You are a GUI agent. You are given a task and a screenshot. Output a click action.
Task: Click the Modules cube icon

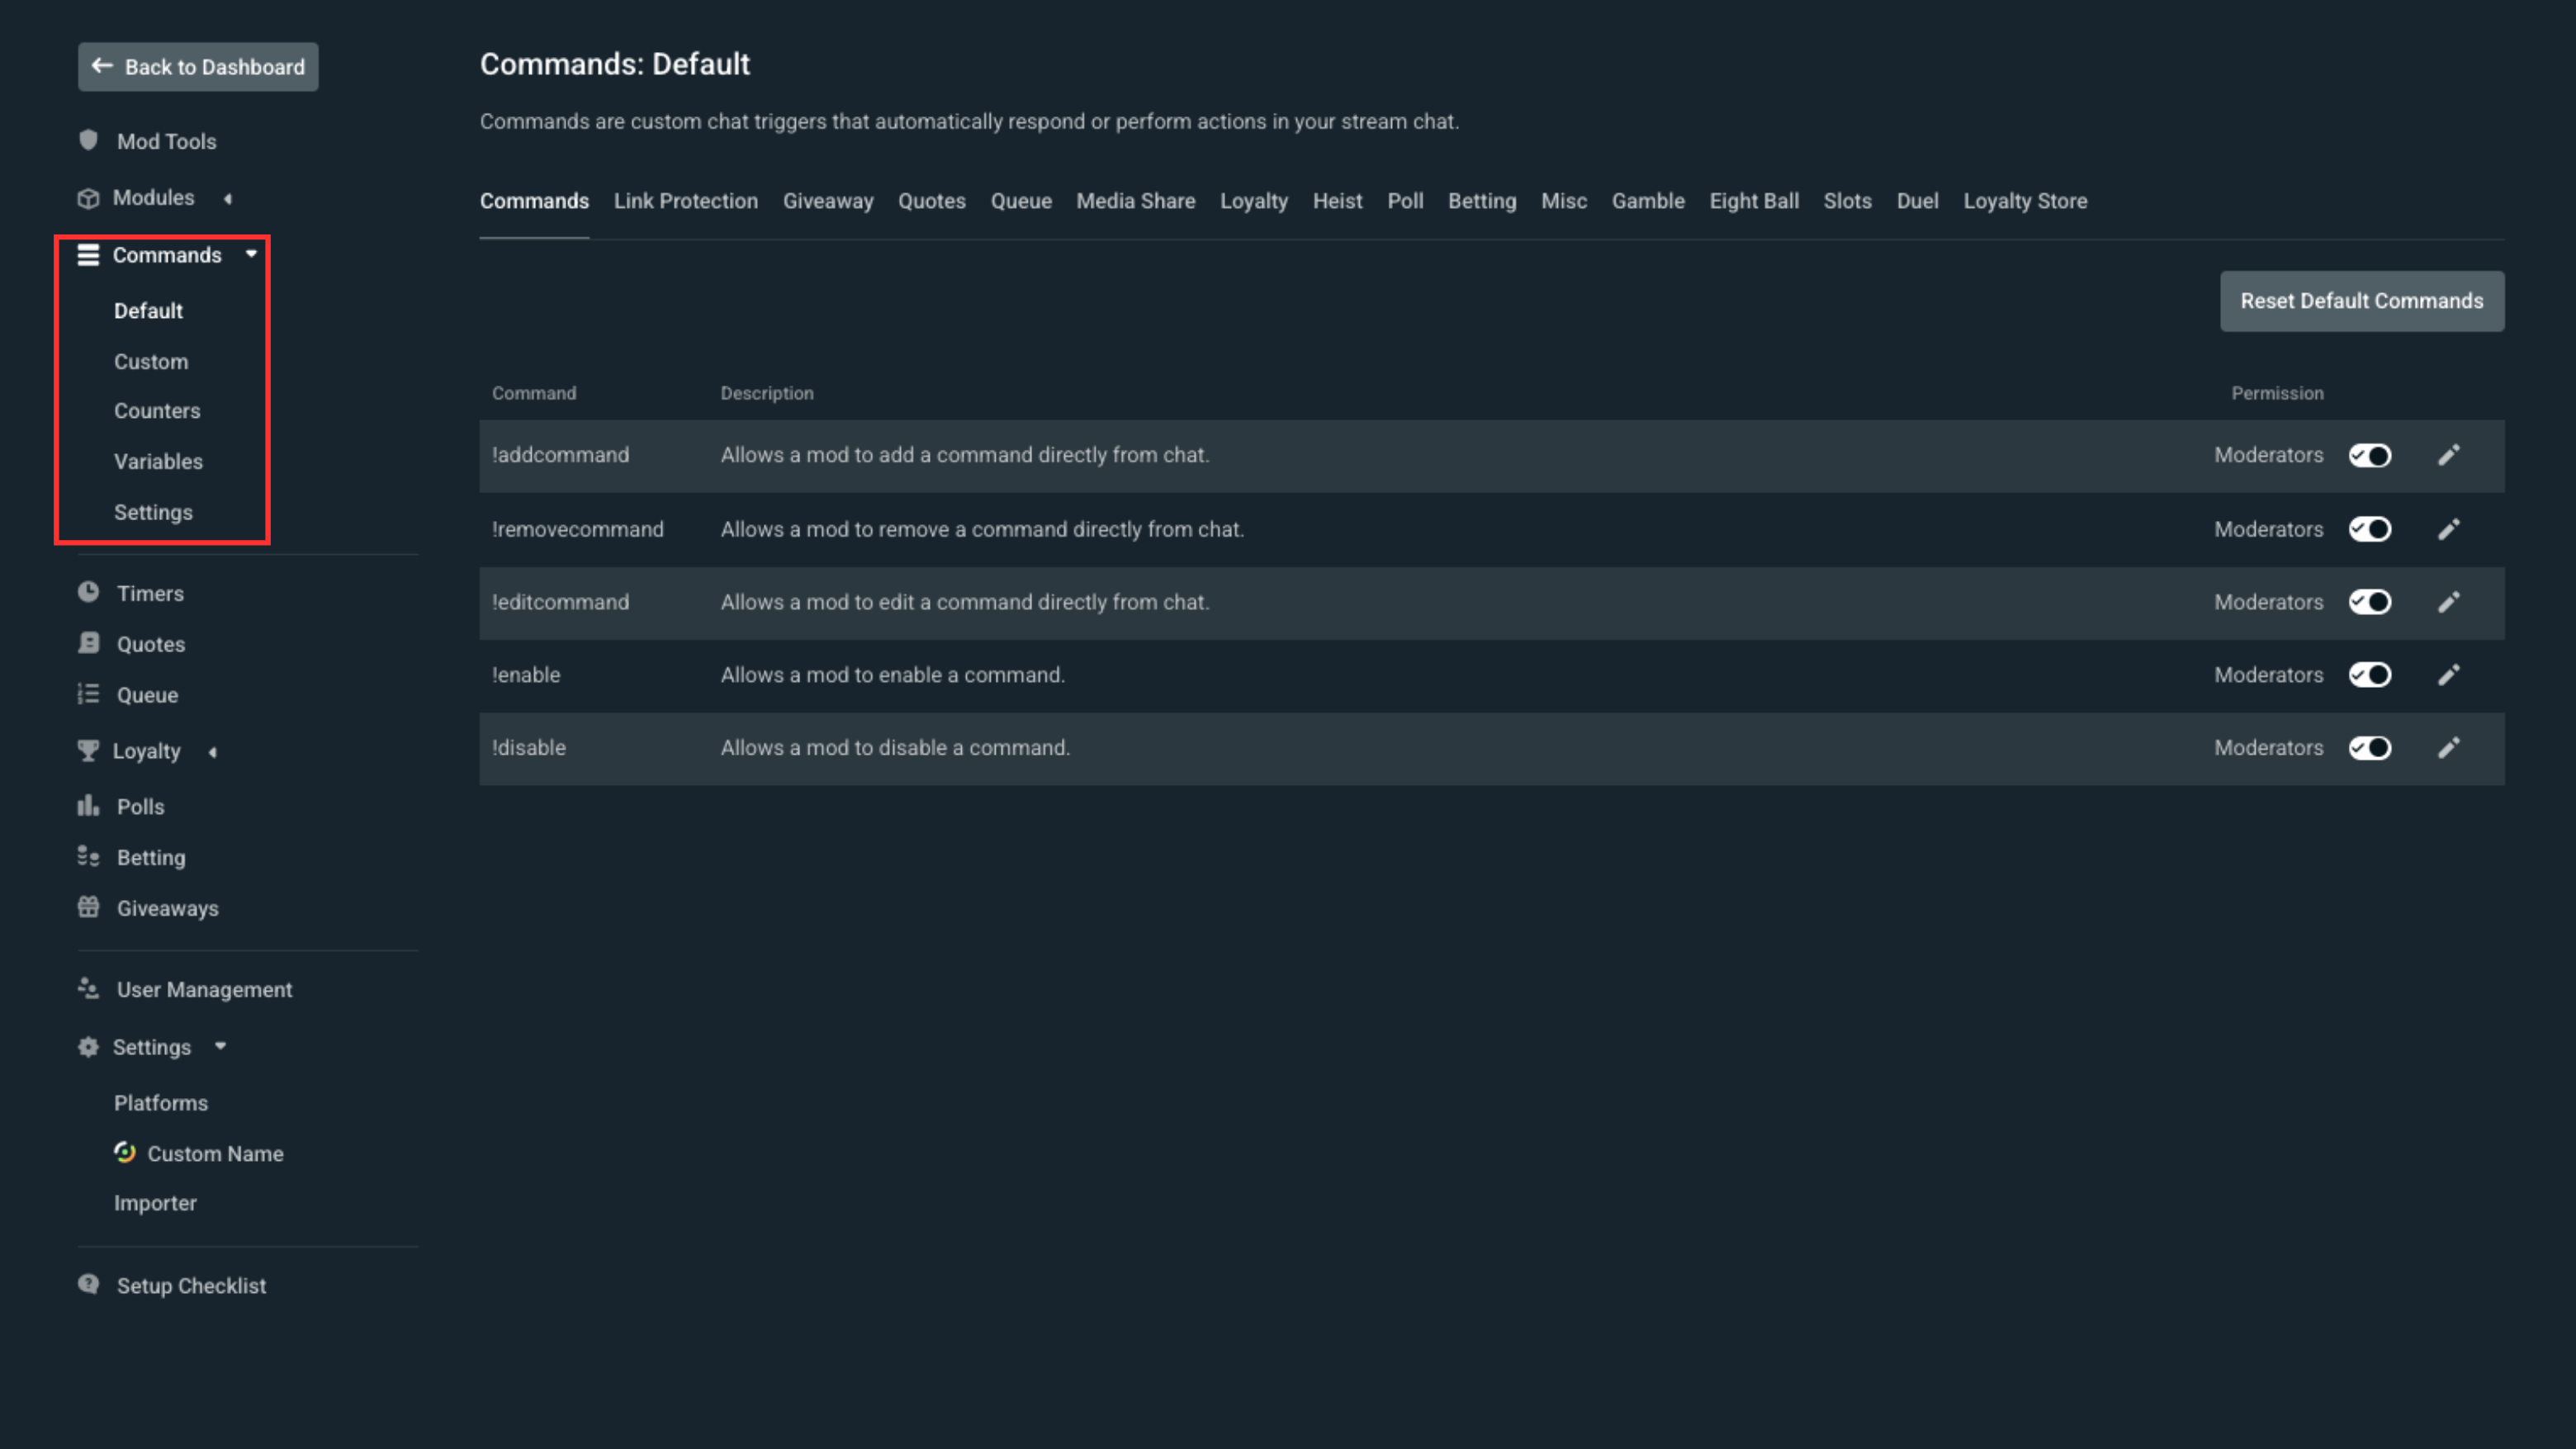click(88, 198)
